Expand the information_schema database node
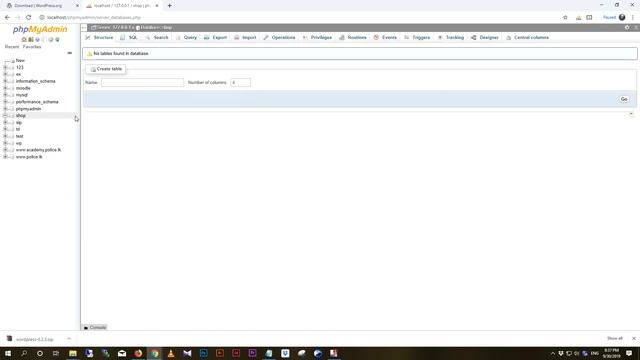Viewport: 640px width, 360px height. pos(5,81)
